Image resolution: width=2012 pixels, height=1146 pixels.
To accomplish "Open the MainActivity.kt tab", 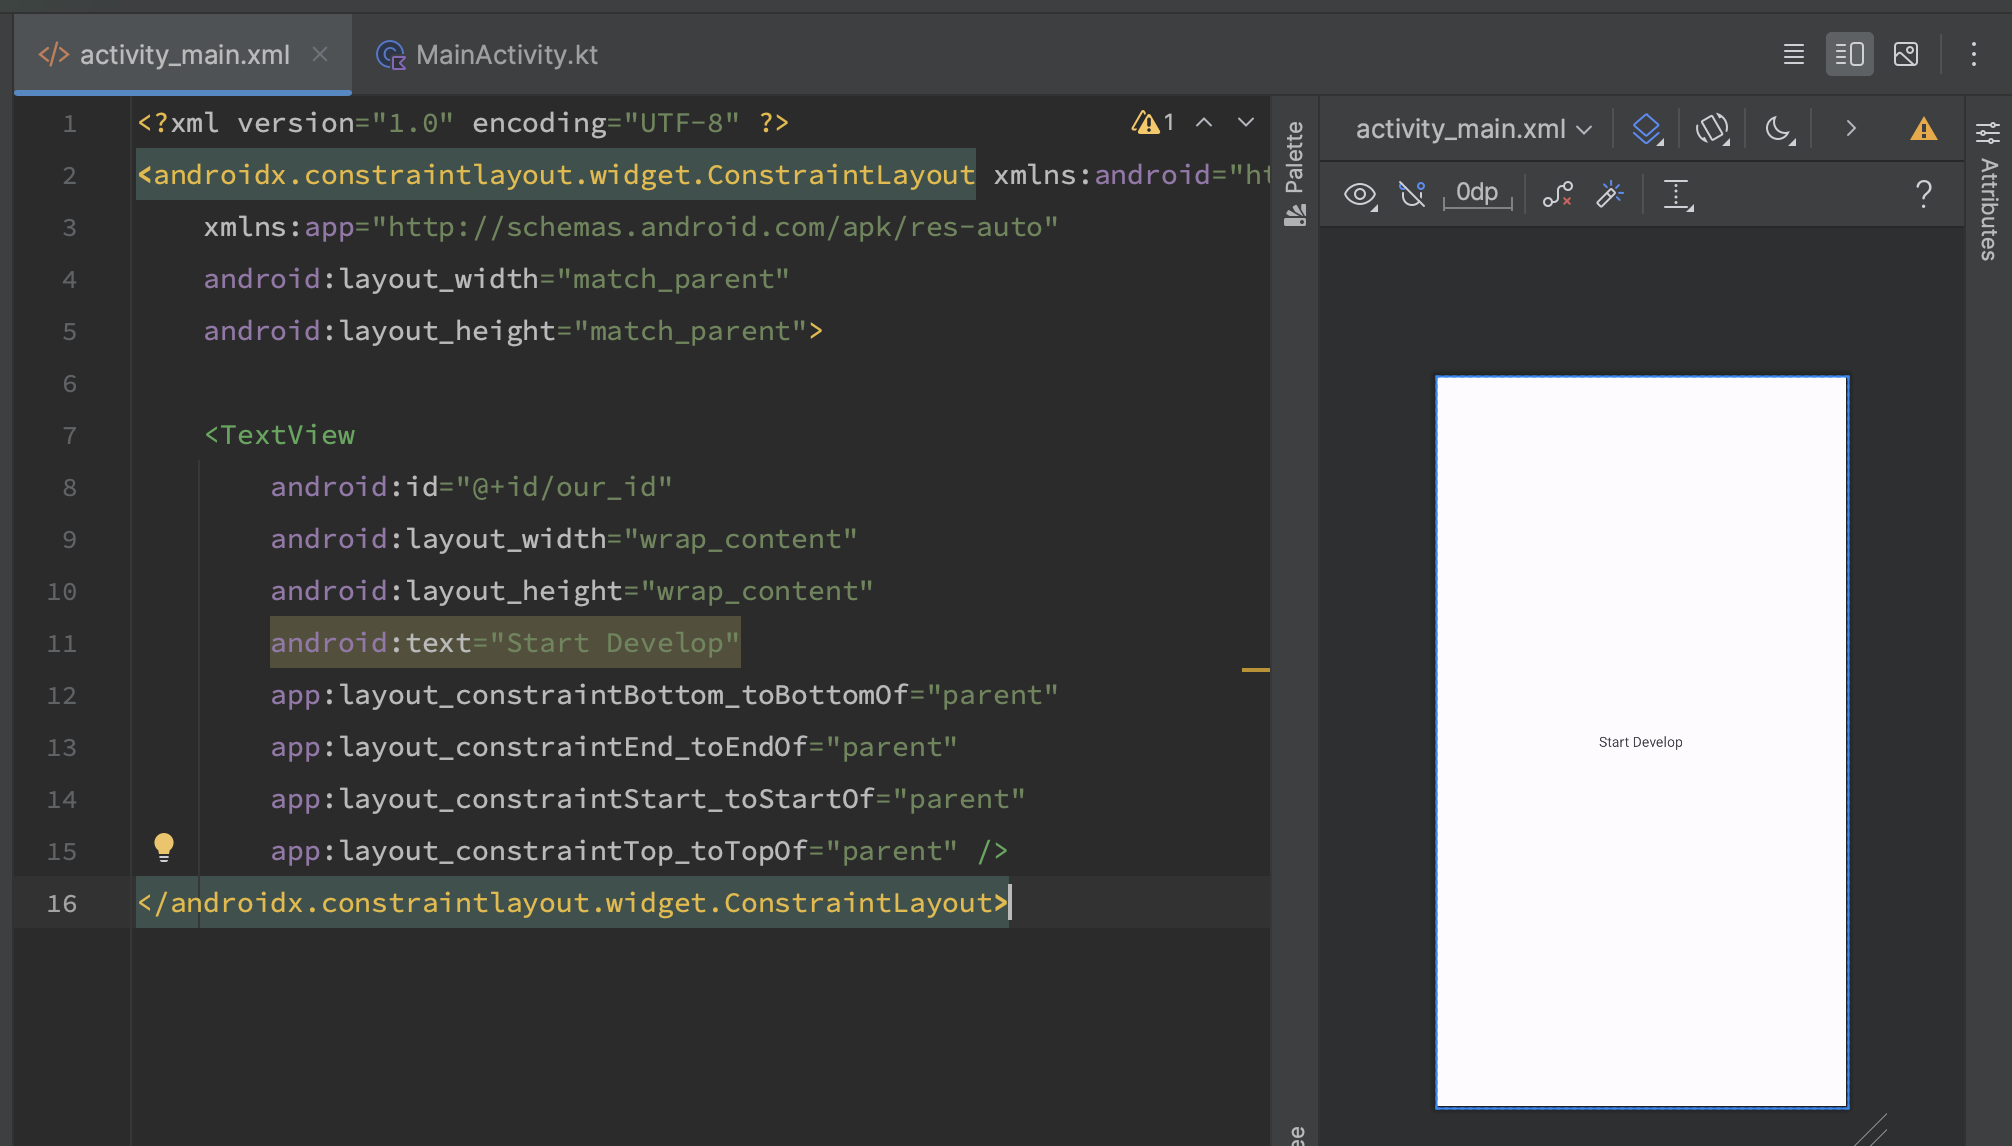I will pos(487,54).
